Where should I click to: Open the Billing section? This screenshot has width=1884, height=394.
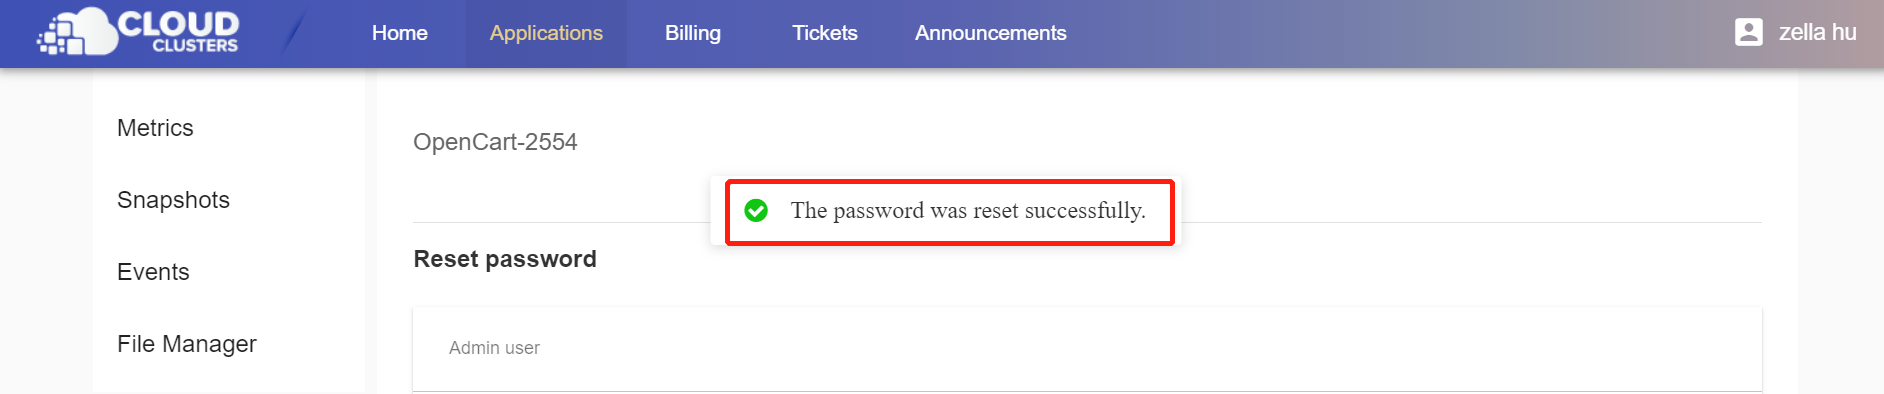[x=693, y=33]
